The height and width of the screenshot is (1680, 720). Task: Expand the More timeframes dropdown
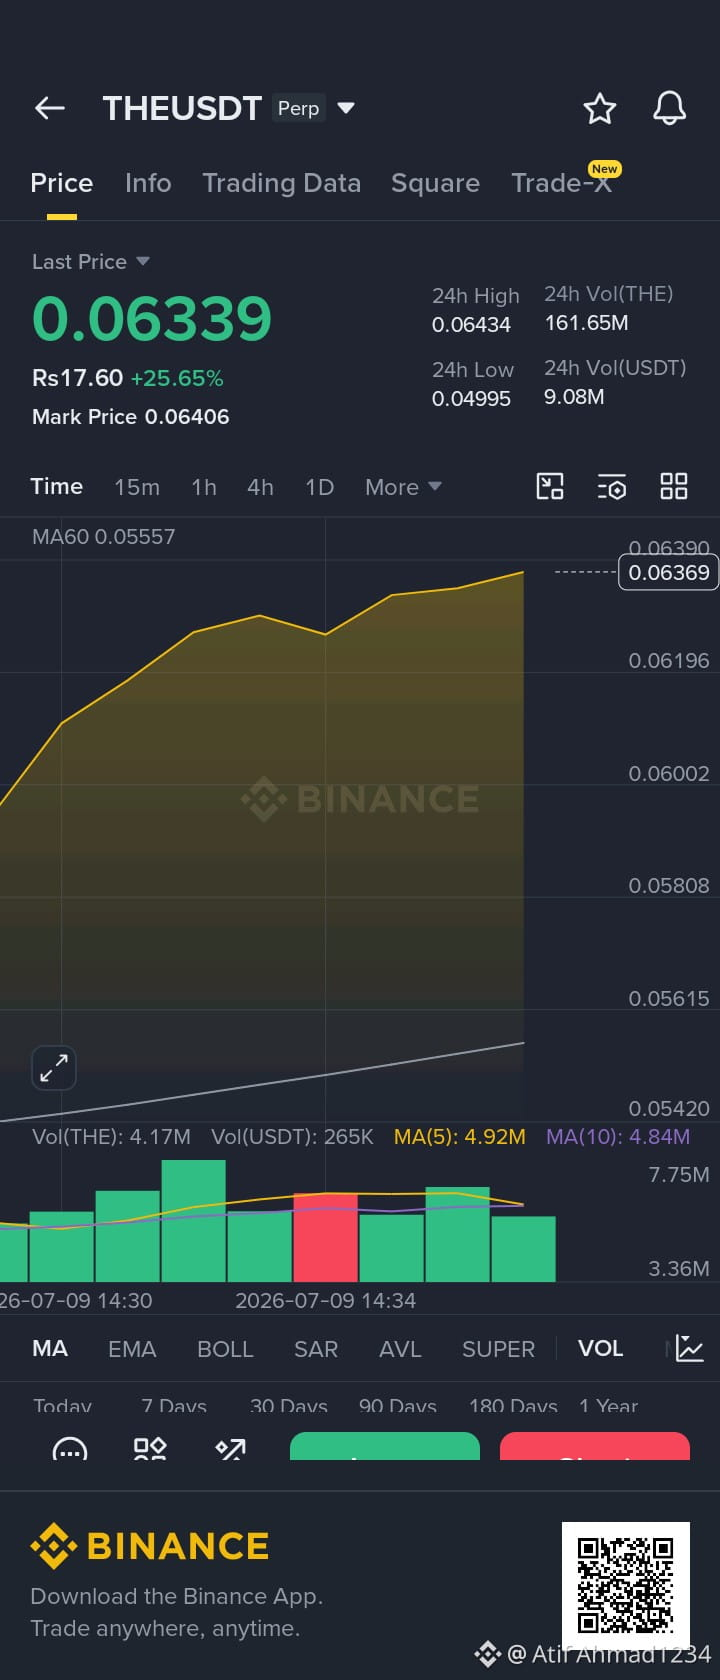coord(403,487)
